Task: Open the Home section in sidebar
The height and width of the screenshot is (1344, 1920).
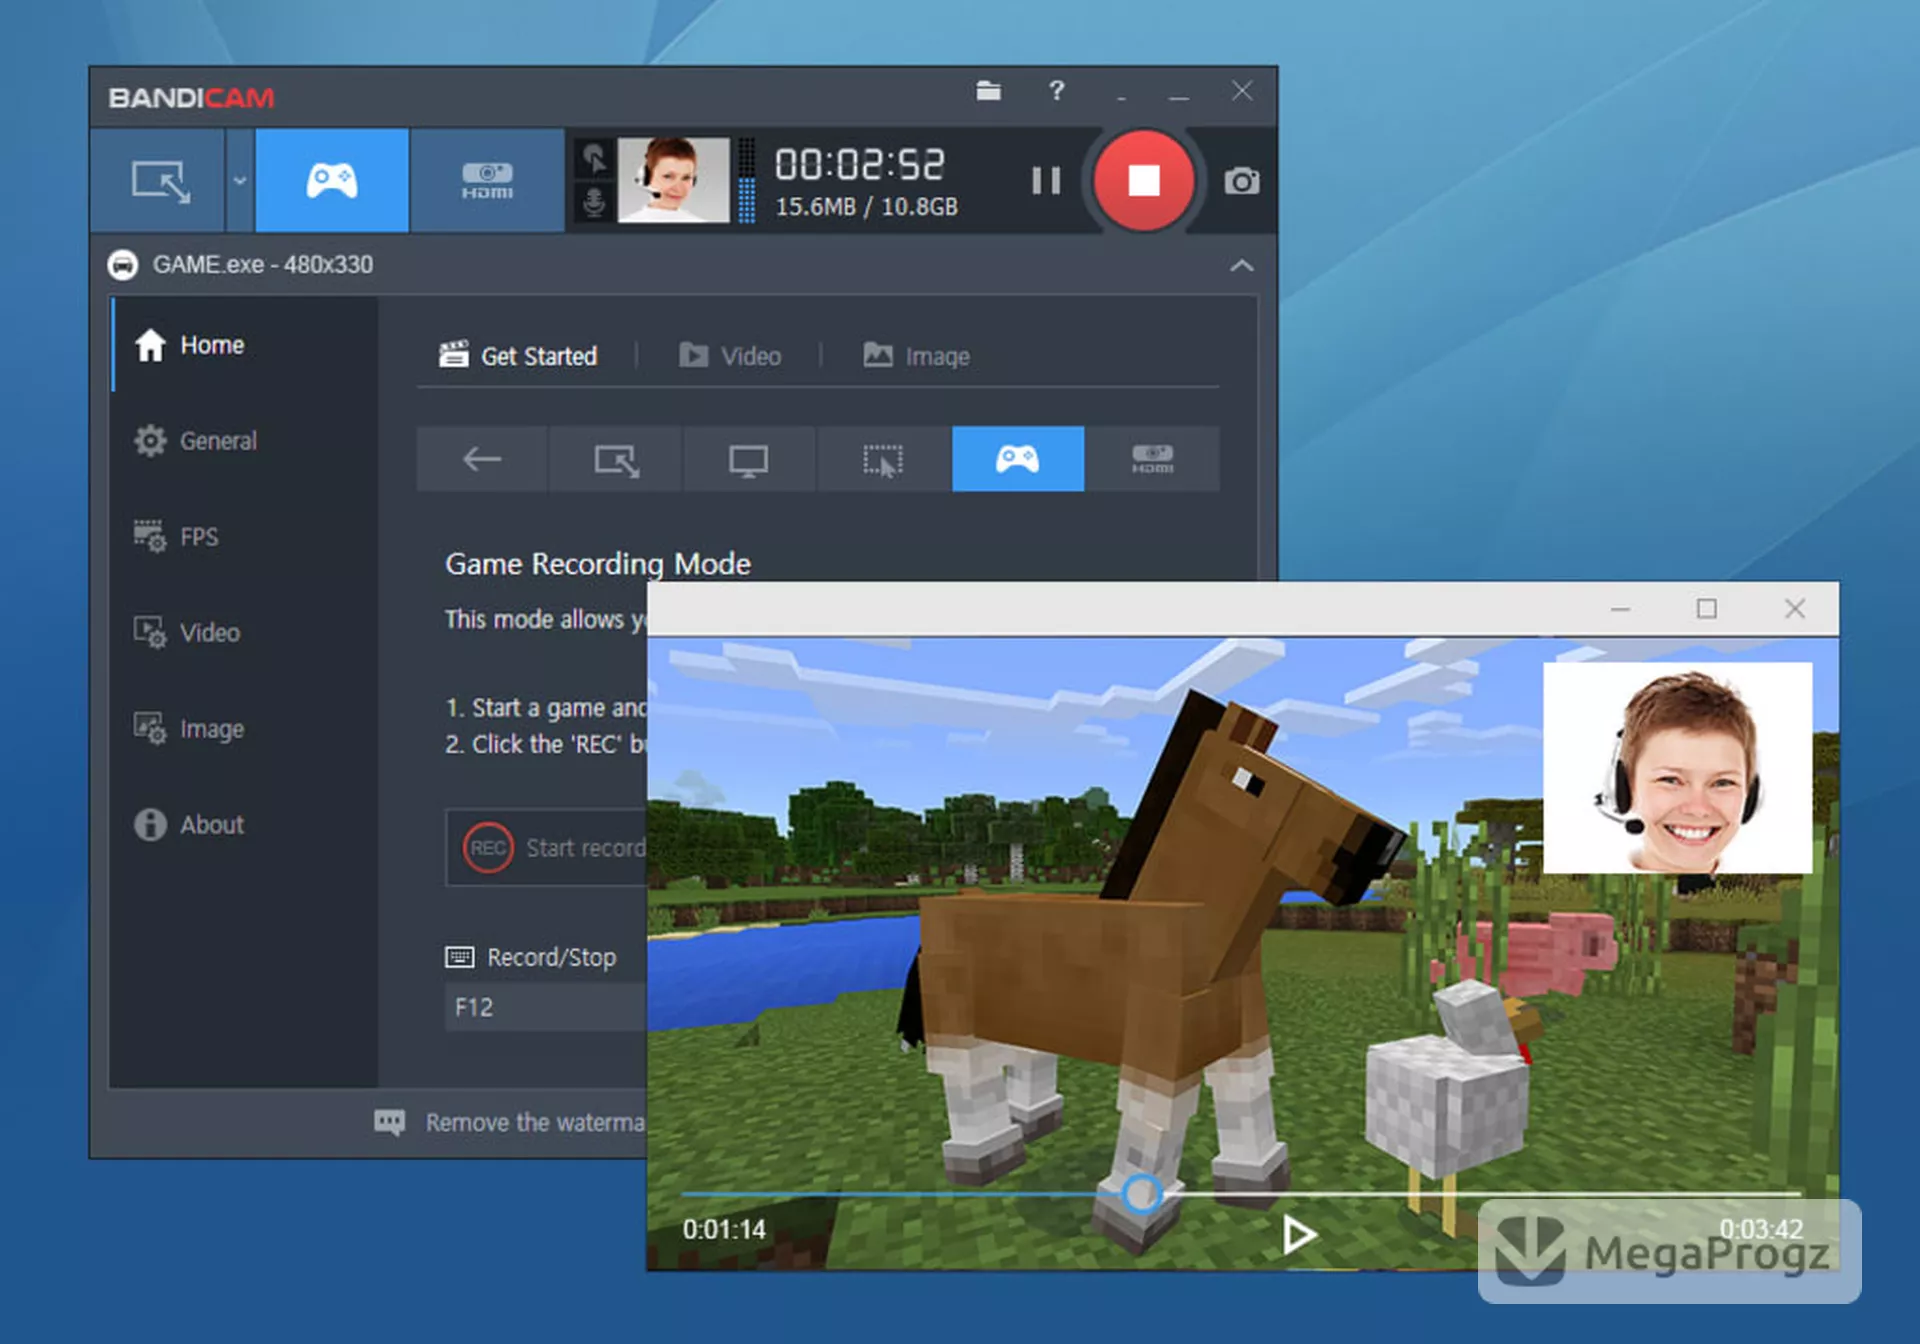Action: point(244,345)
